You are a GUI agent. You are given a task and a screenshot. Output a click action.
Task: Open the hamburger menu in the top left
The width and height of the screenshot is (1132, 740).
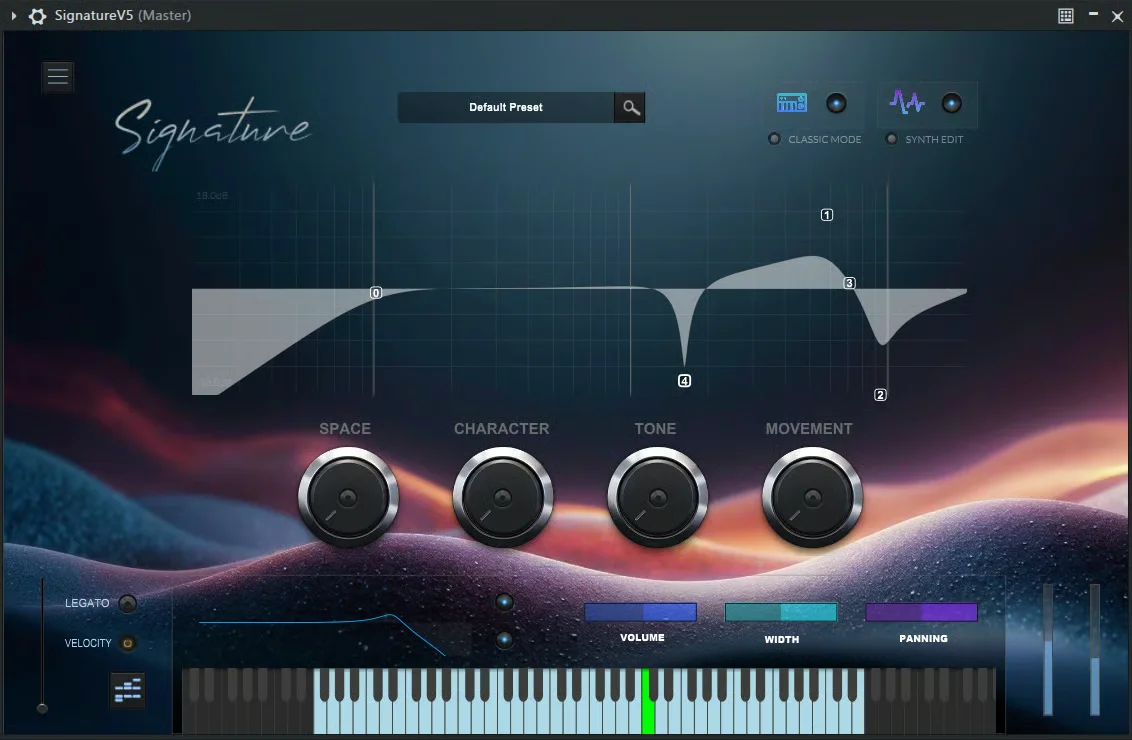point(57,76)
